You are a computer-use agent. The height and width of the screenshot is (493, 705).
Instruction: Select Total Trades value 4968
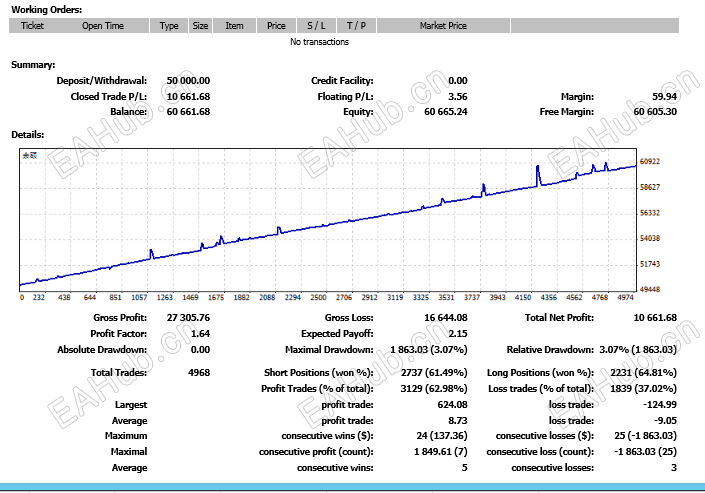199,372
